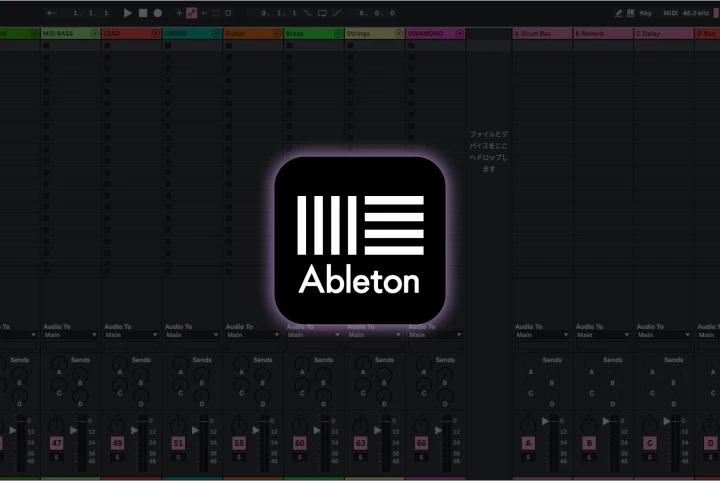
Task: Open Audio To dropdown on MID BASS track
Action: click(71, 335)
